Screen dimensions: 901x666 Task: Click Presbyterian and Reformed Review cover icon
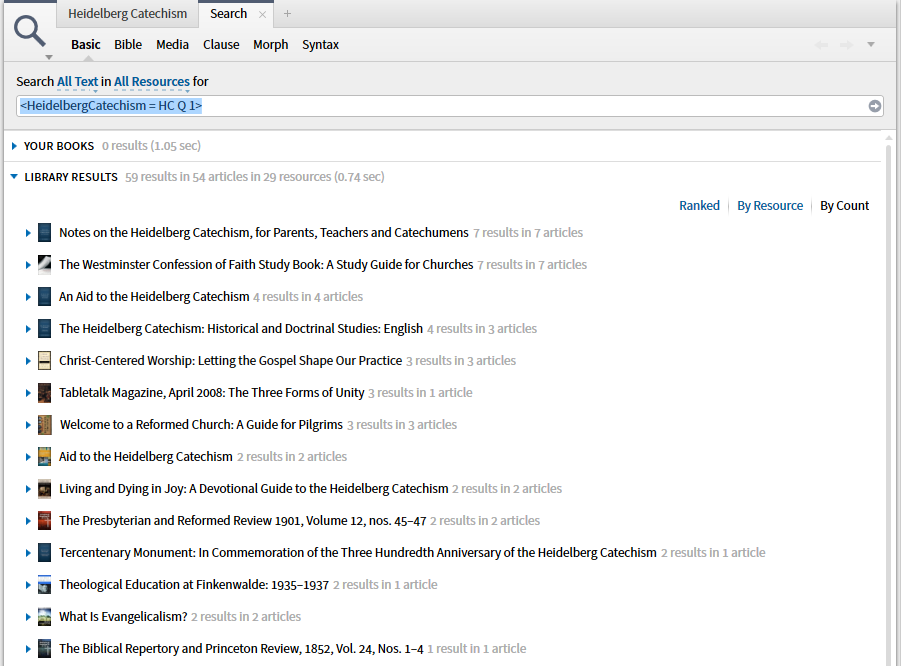[x=44, y=521]
